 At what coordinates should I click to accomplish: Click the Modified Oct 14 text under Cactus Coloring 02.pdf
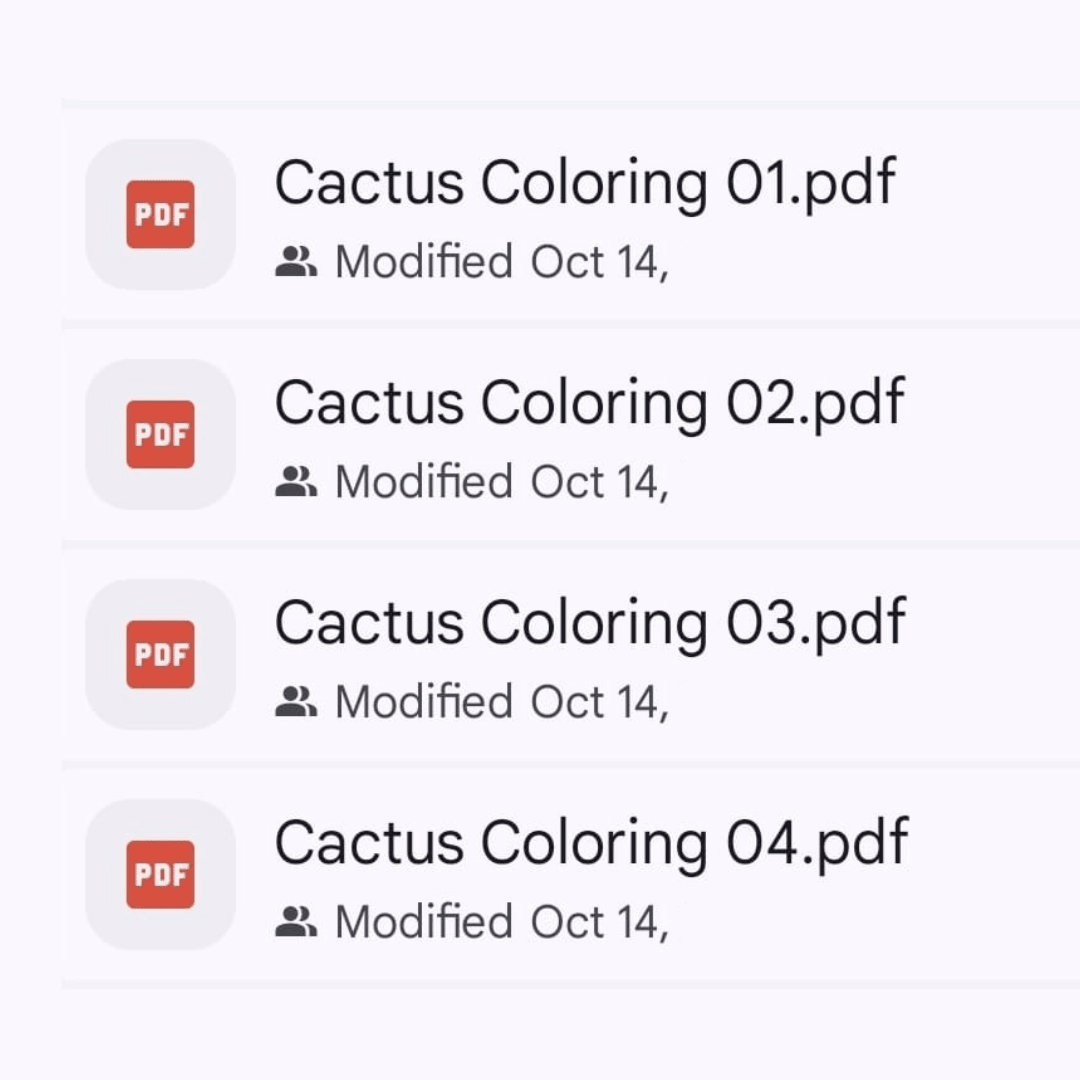click(501, 483)
